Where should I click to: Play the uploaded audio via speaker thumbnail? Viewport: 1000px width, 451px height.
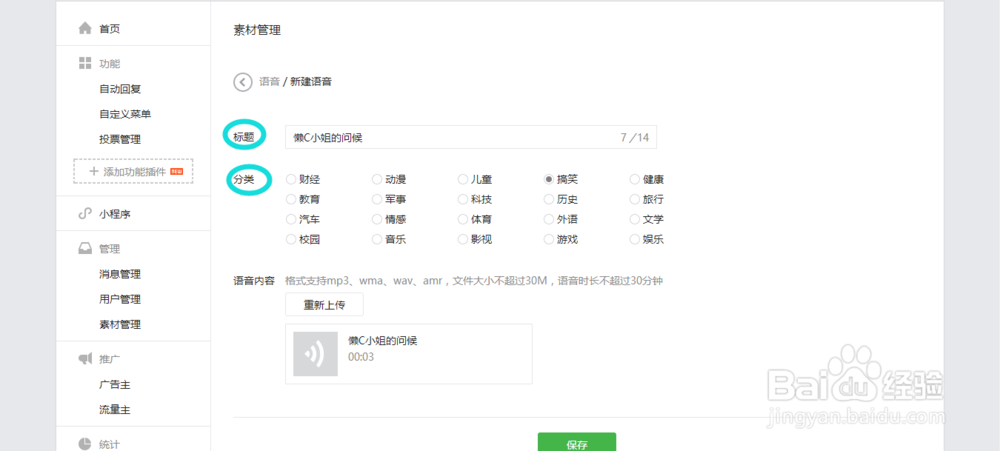[x=315, y=353]
